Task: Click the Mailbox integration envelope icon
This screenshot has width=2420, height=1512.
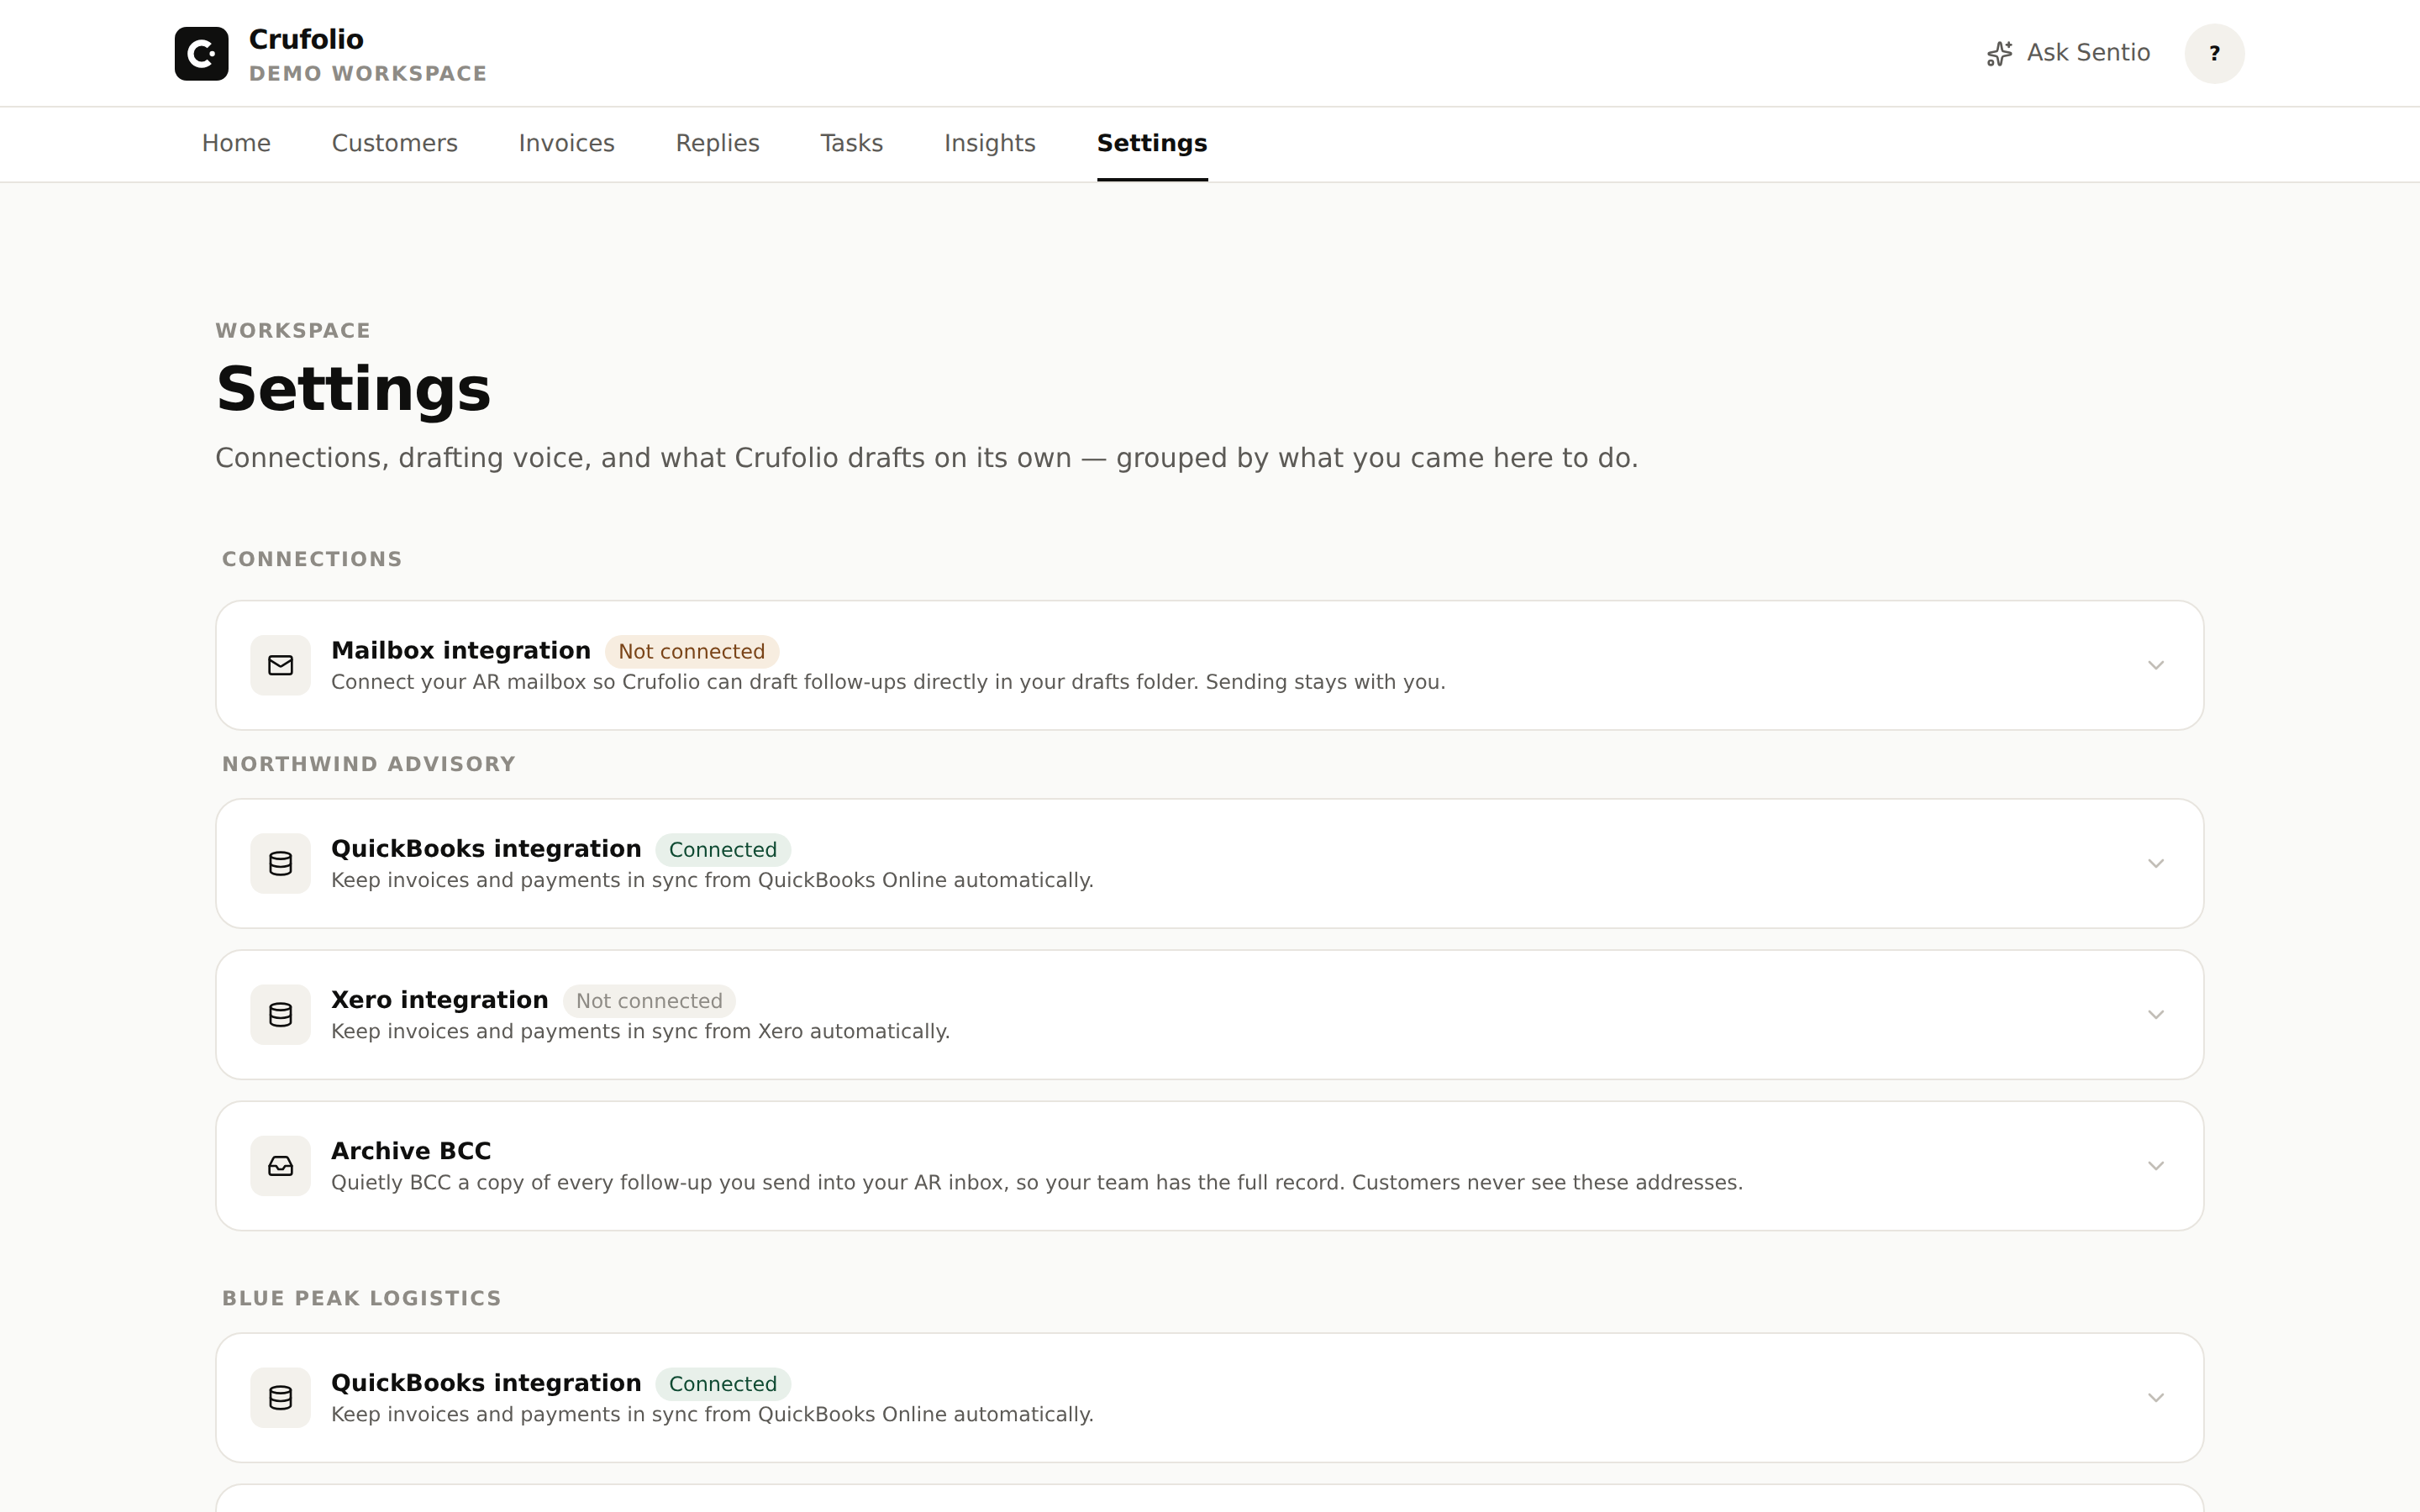Action: [280, 665]
